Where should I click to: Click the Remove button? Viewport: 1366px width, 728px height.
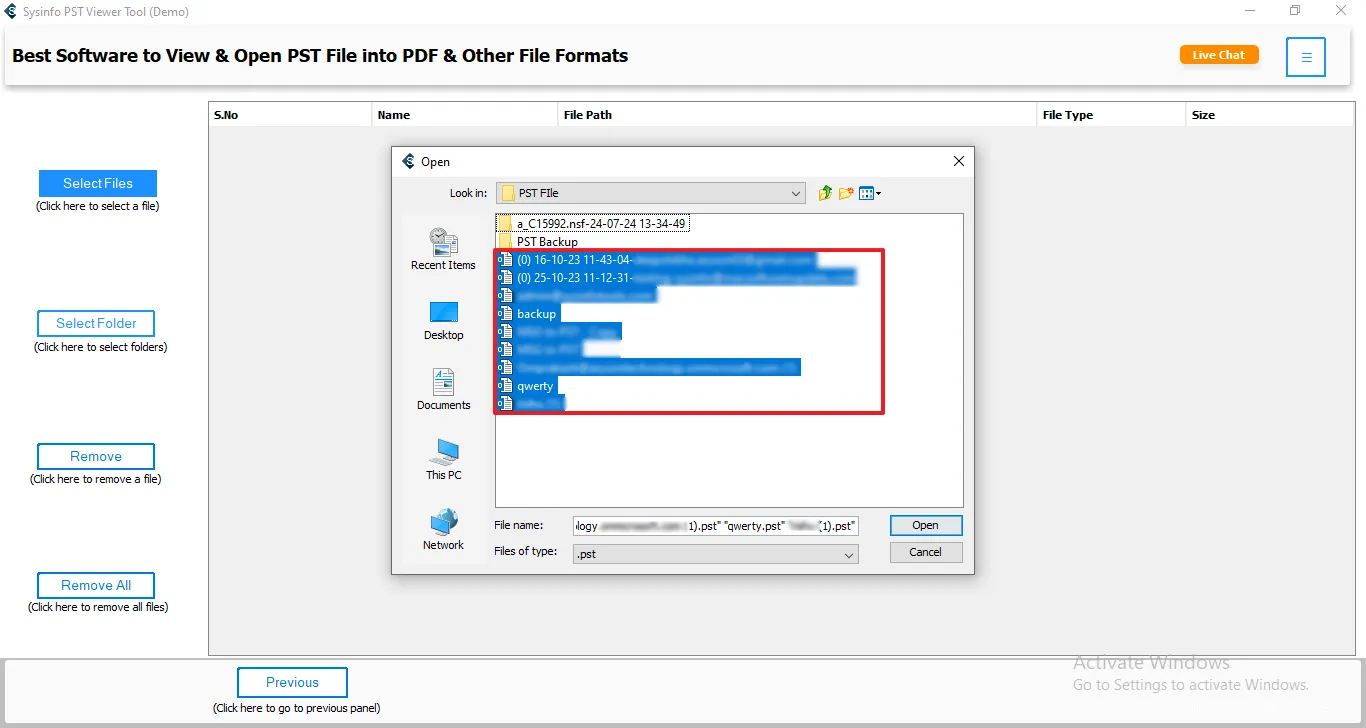pos(96,456)
